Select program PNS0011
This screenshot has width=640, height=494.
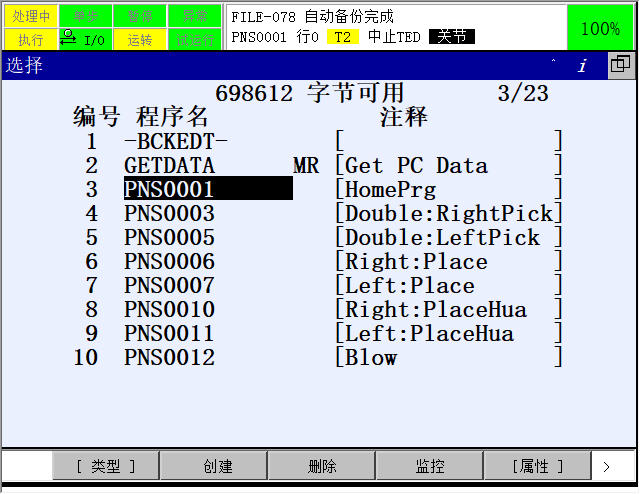pos(169,334)
